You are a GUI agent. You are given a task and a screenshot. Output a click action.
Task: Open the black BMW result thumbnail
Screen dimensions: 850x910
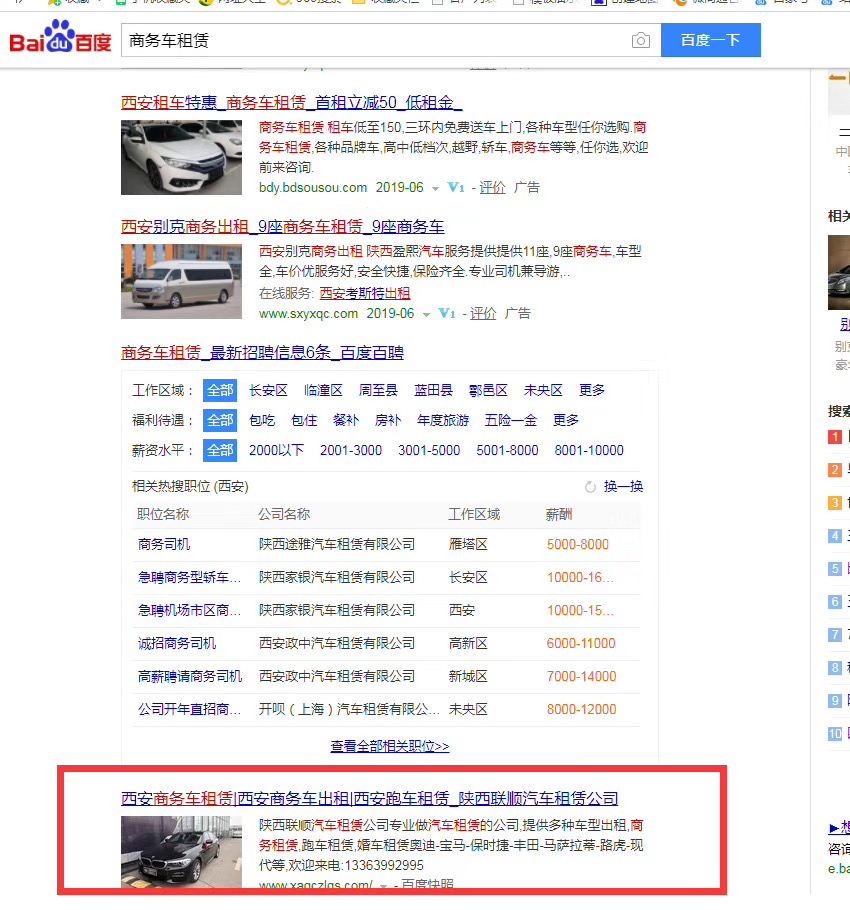pos(181,850)
